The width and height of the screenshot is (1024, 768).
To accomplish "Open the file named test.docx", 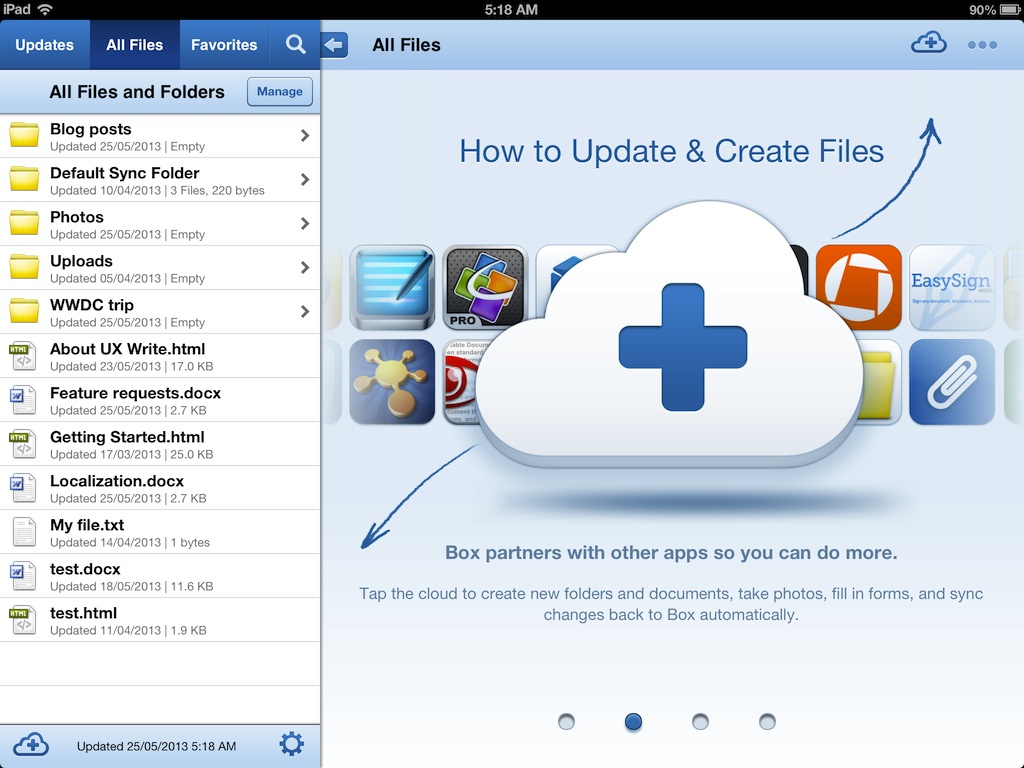I will click(x=160, y=575).
